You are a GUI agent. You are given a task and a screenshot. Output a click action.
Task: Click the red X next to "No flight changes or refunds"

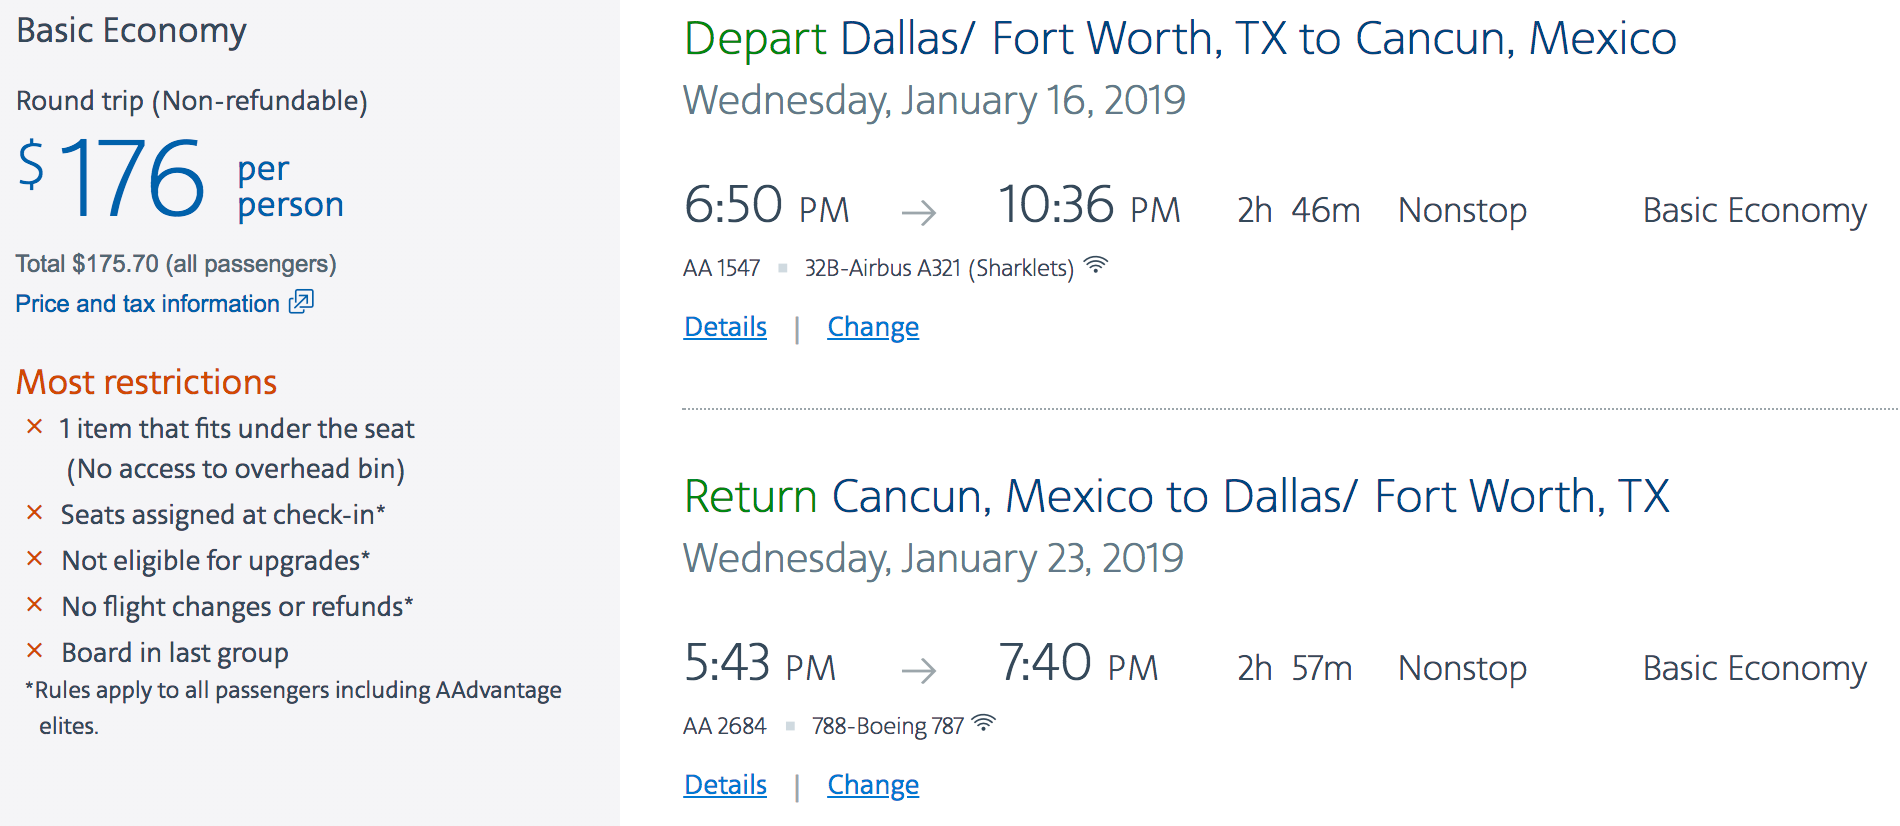35,605
